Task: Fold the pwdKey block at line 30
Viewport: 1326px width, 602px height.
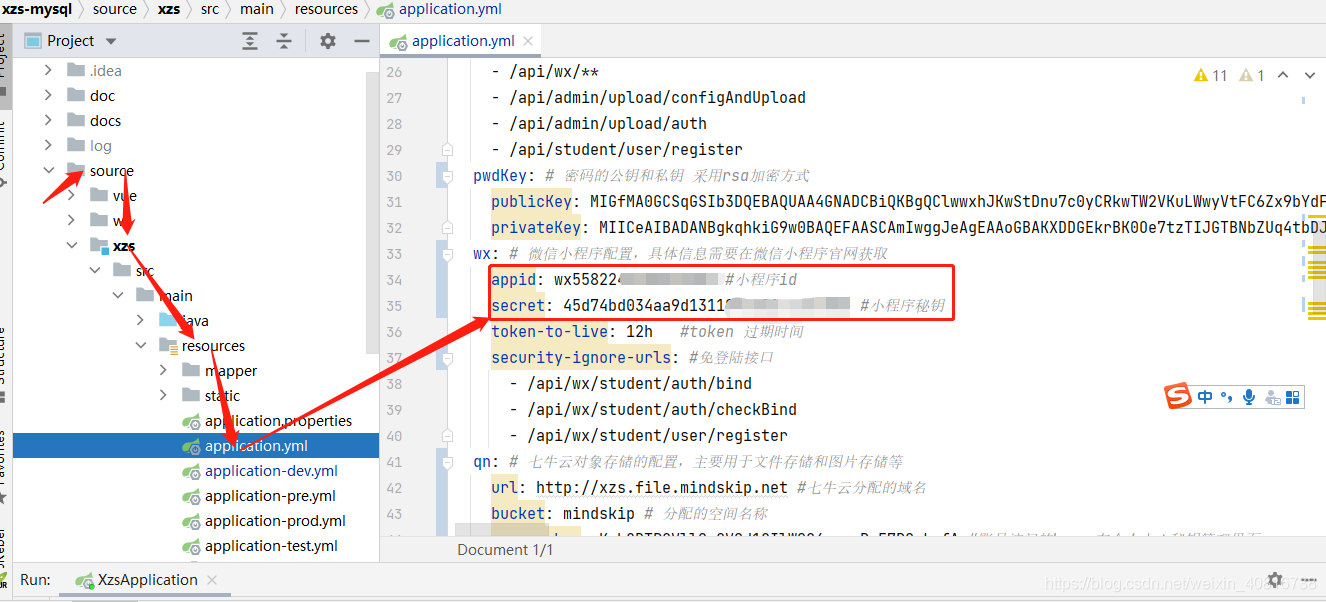Action: tap(447, 176)
